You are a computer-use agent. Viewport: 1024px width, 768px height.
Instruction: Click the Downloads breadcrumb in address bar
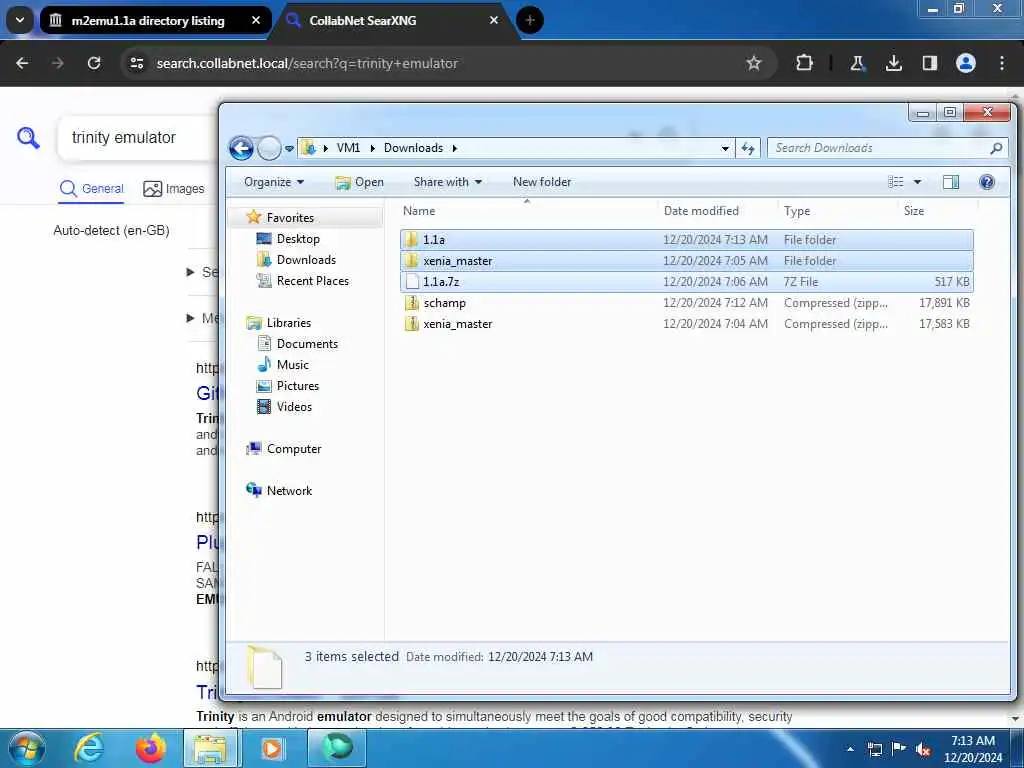pos(413,148)
